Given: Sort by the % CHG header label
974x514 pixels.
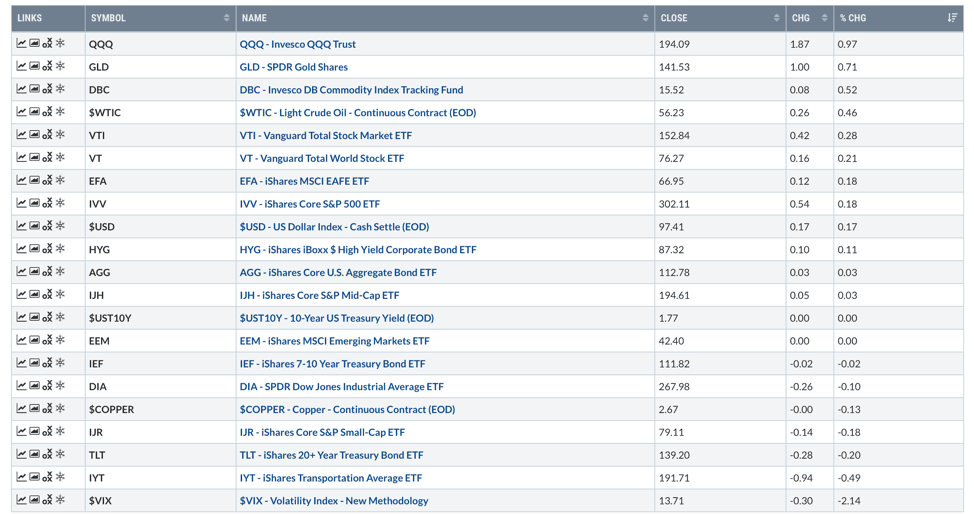Looking at the screenshot, I should click(853, 18).
